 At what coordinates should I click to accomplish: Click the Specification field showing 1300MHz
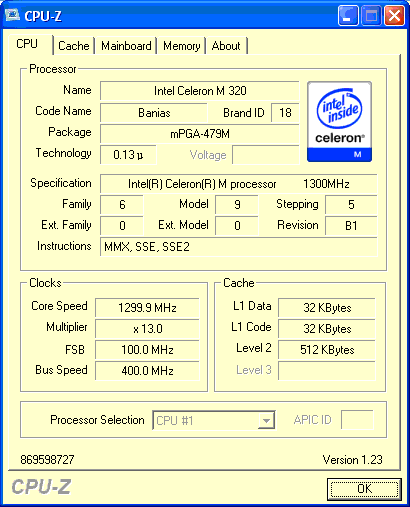pyautogui.click(x=239, y=184)
